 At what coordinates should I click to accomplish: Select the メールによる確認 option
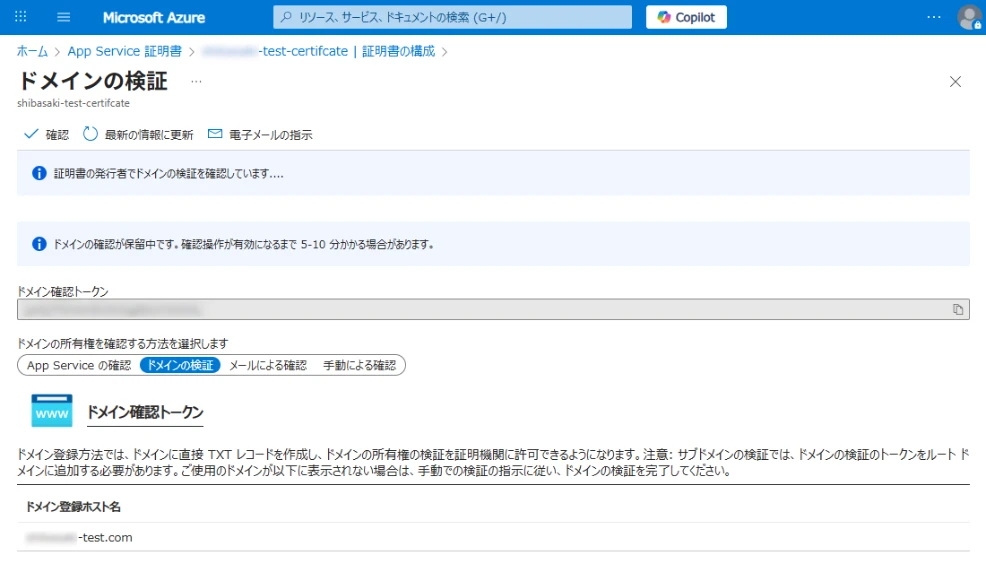(x=267, y=365)
